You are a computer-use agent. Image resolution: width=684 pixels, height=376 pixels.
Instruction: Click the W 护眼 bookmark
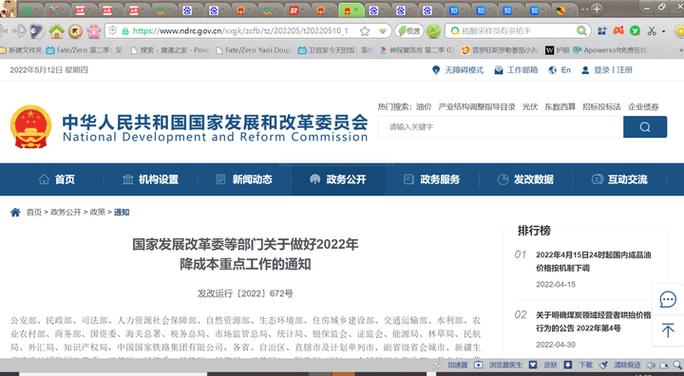point(557,50)
